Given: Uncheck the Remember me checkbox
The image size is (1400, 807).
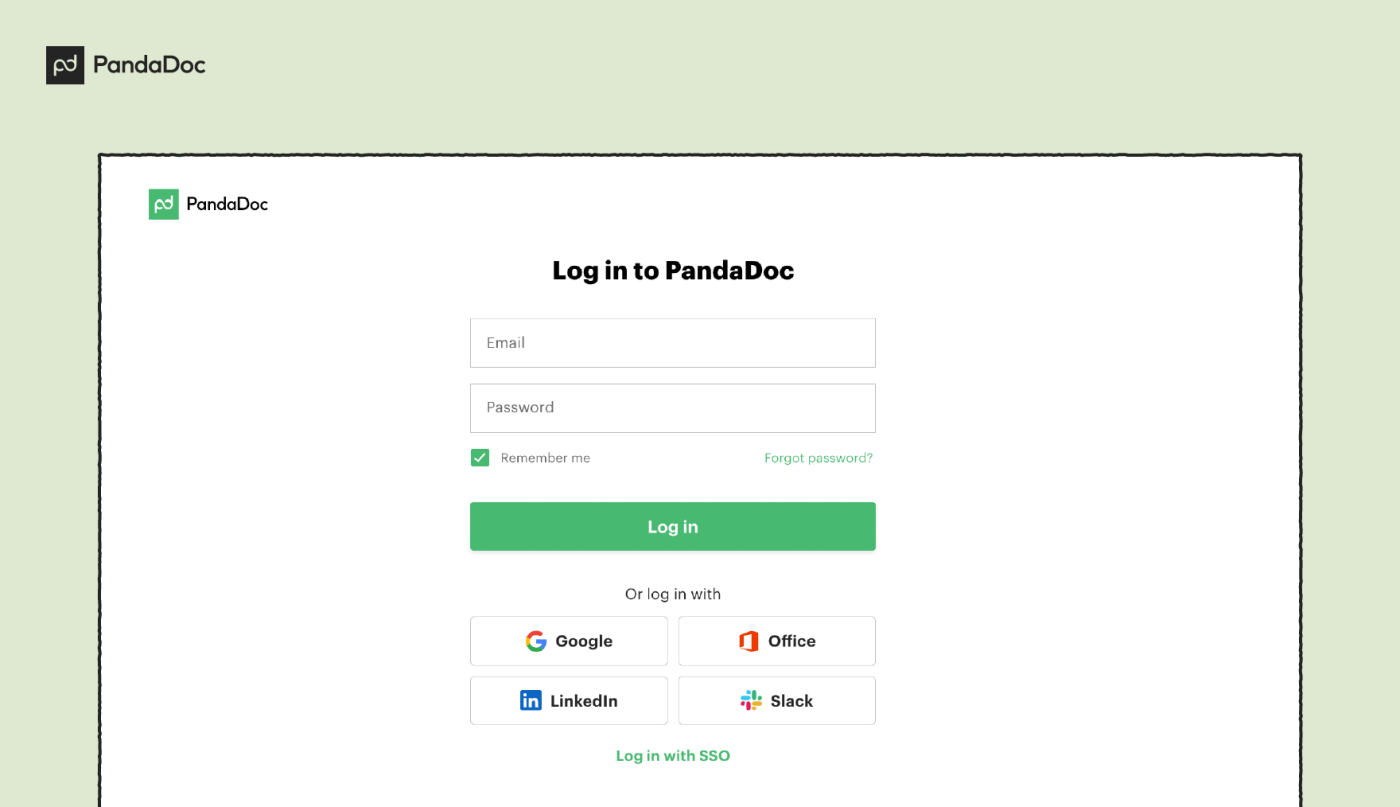Looking at the screenshot, I should 480,458.
